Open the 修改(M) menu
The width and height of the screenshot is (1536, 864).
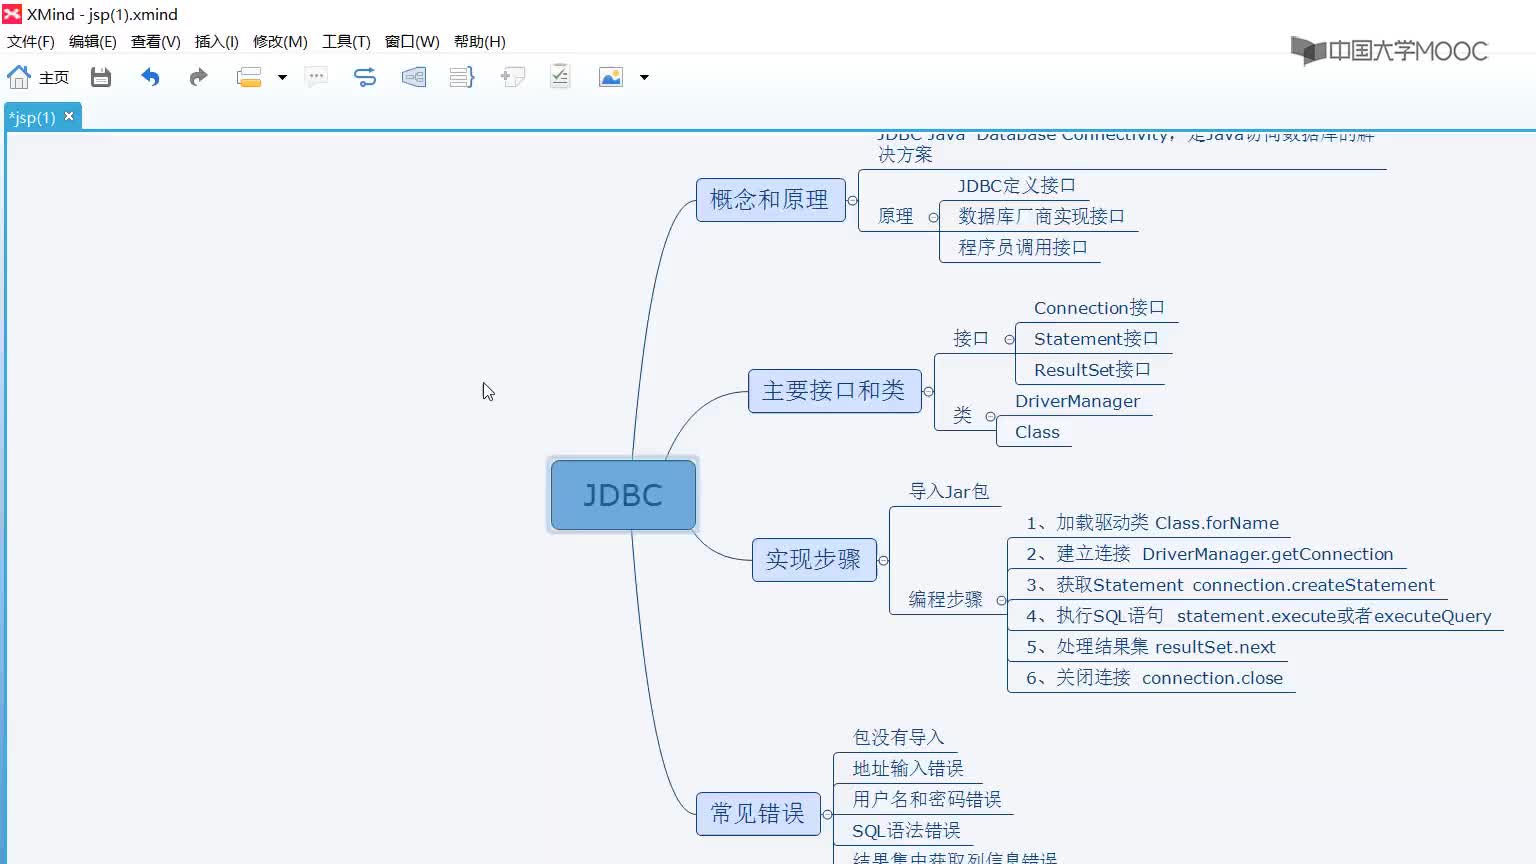(280, 41)
